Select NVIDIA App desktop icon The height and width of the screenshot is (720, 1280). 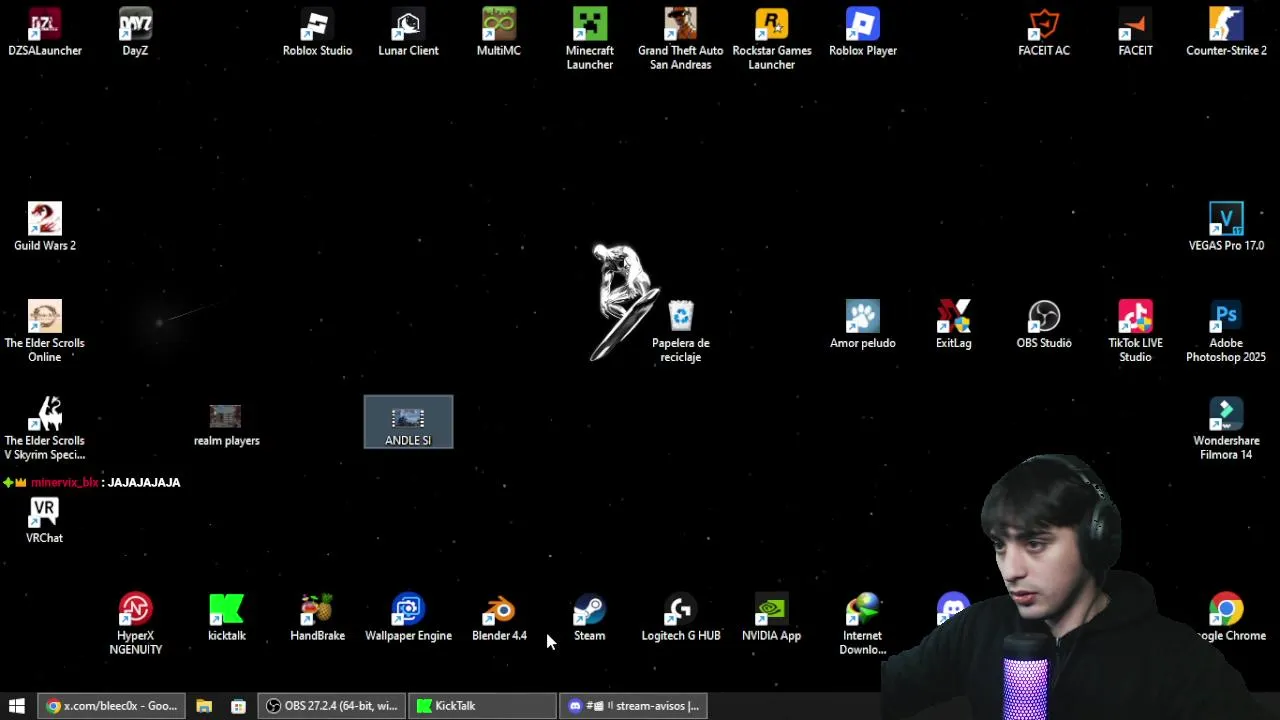pos(771,618)
